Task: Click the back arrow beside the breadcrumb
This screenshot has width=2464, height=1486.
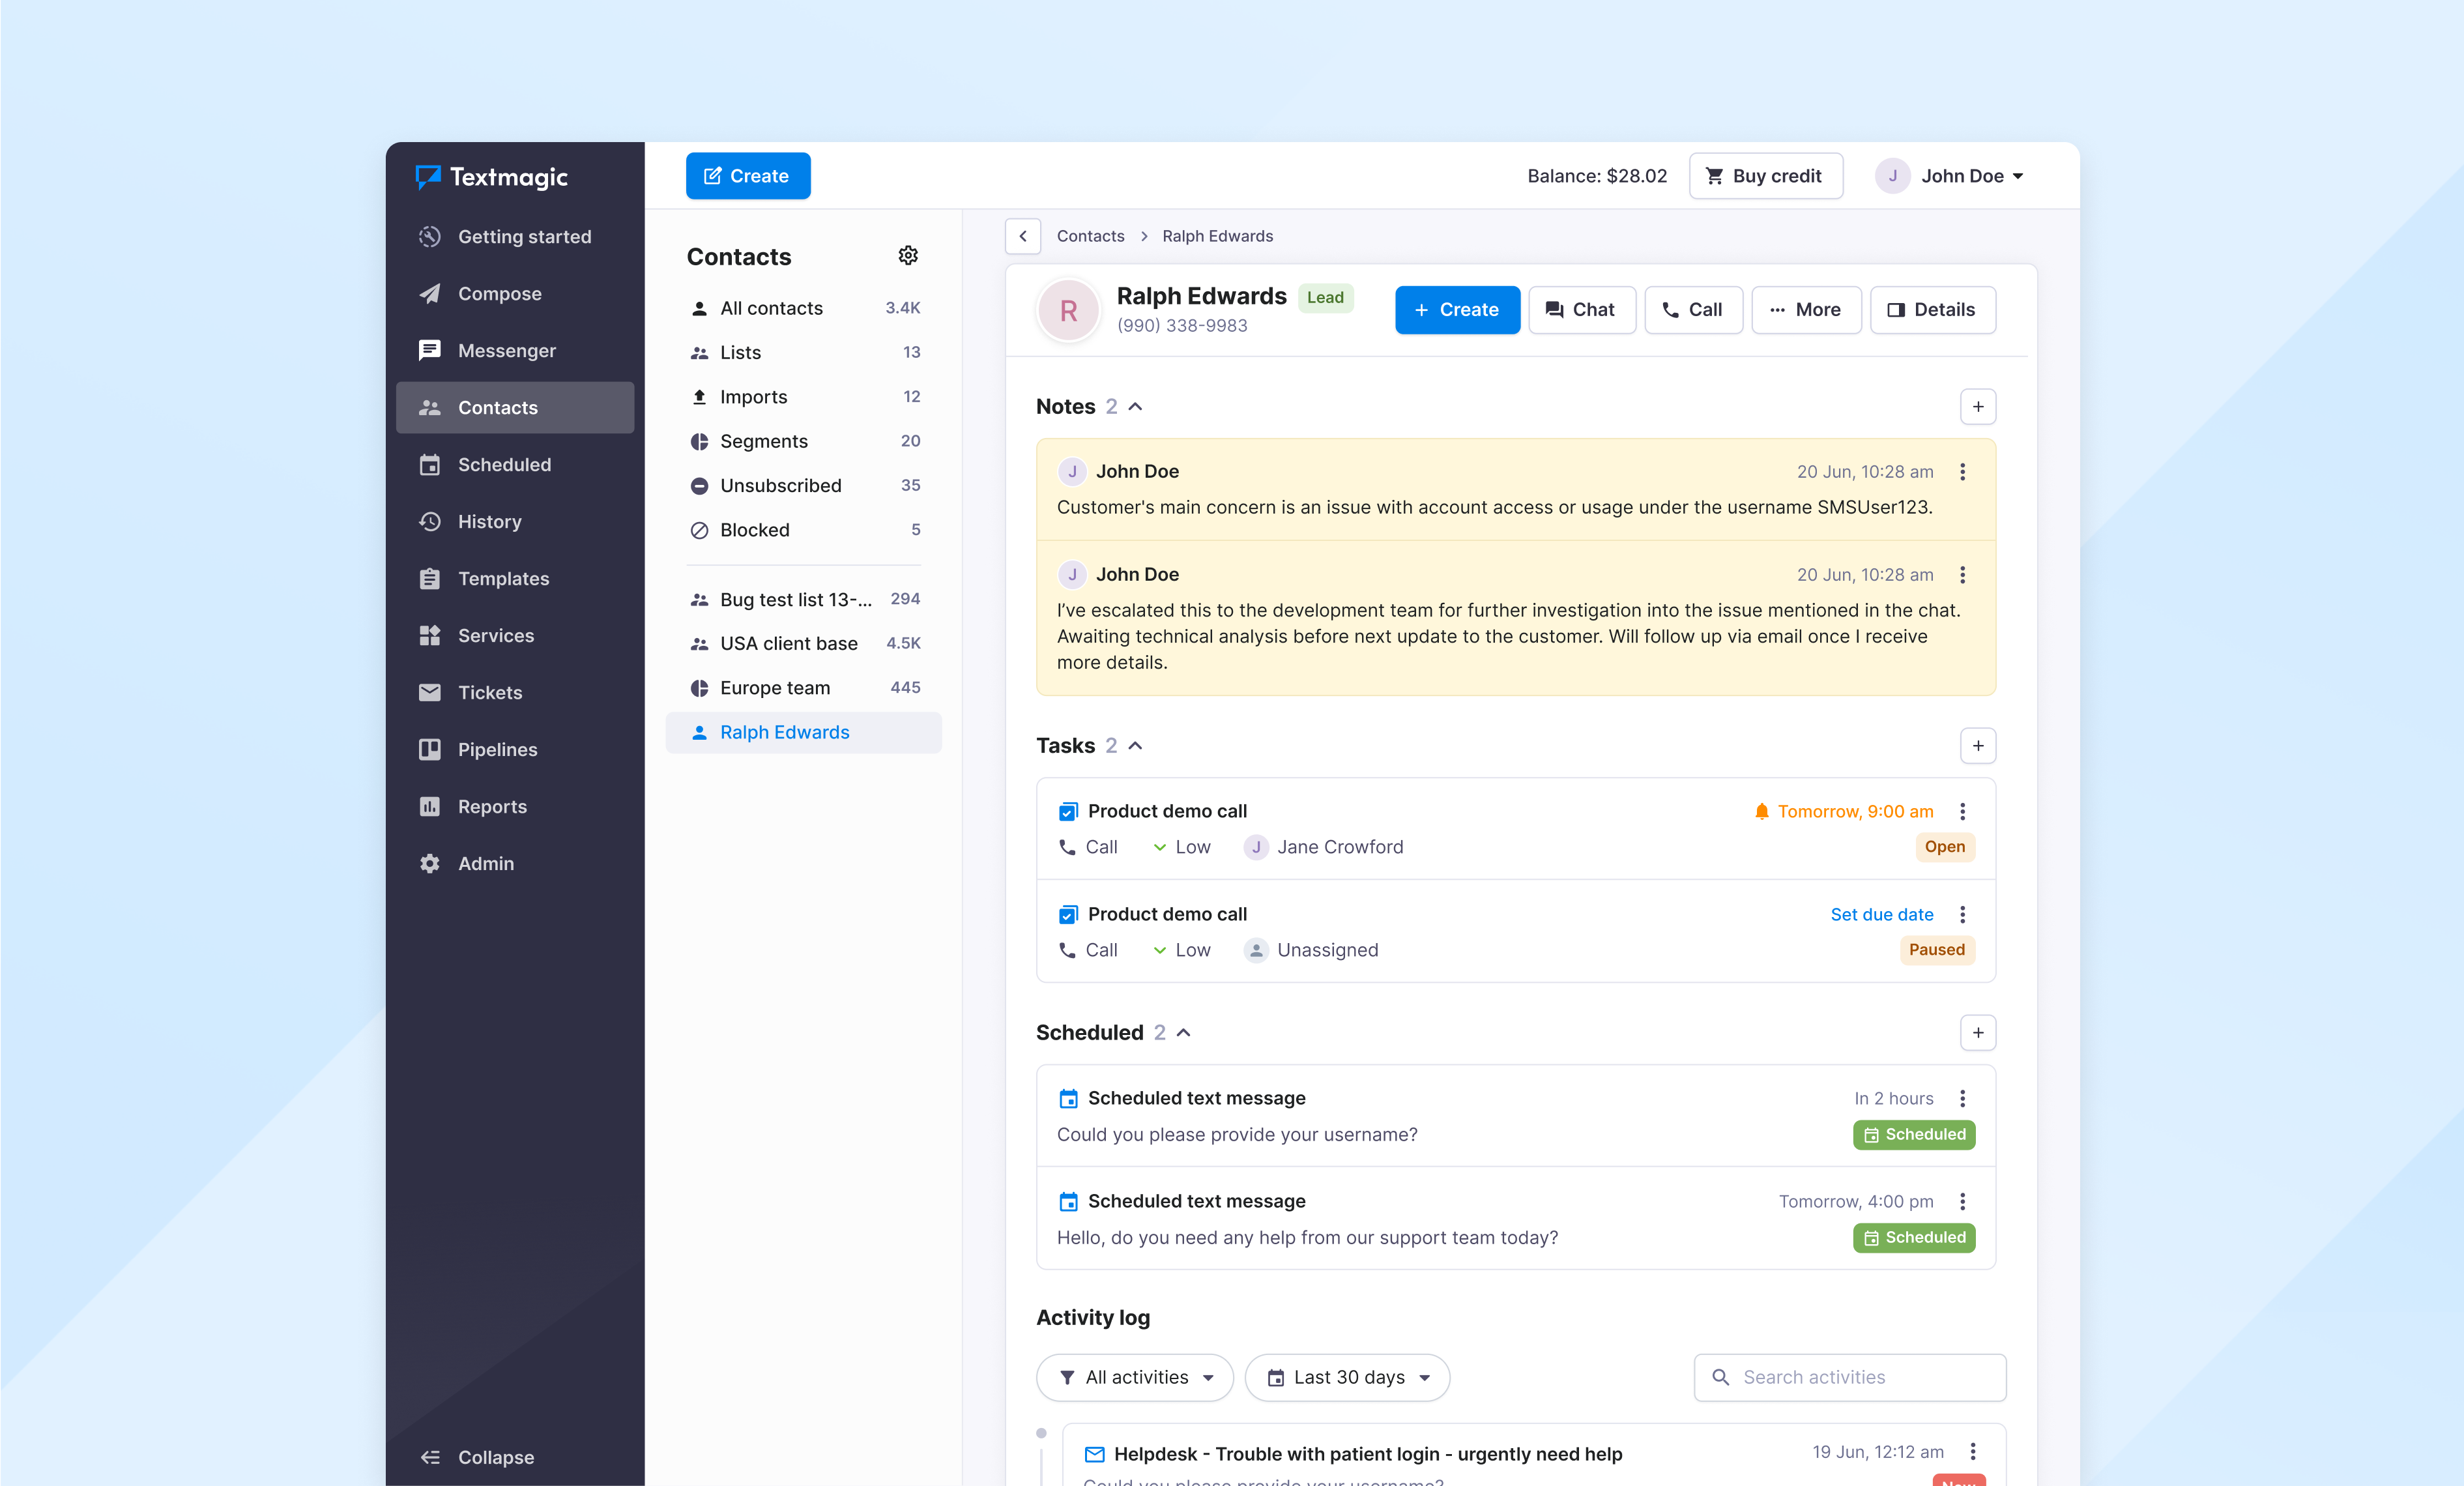Action: pos(1022,236)
